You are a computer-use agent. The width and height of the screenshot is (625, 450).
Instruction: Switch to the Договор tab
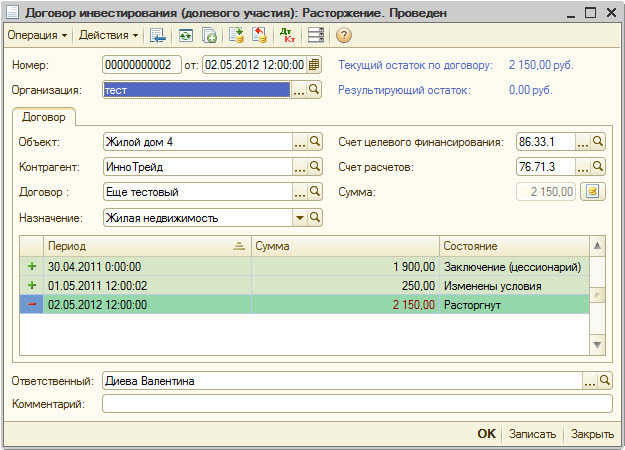pos(44,117)
